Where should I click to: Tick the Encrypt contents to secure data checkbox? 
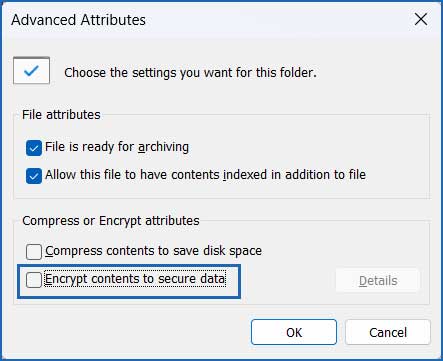point(34,280)
